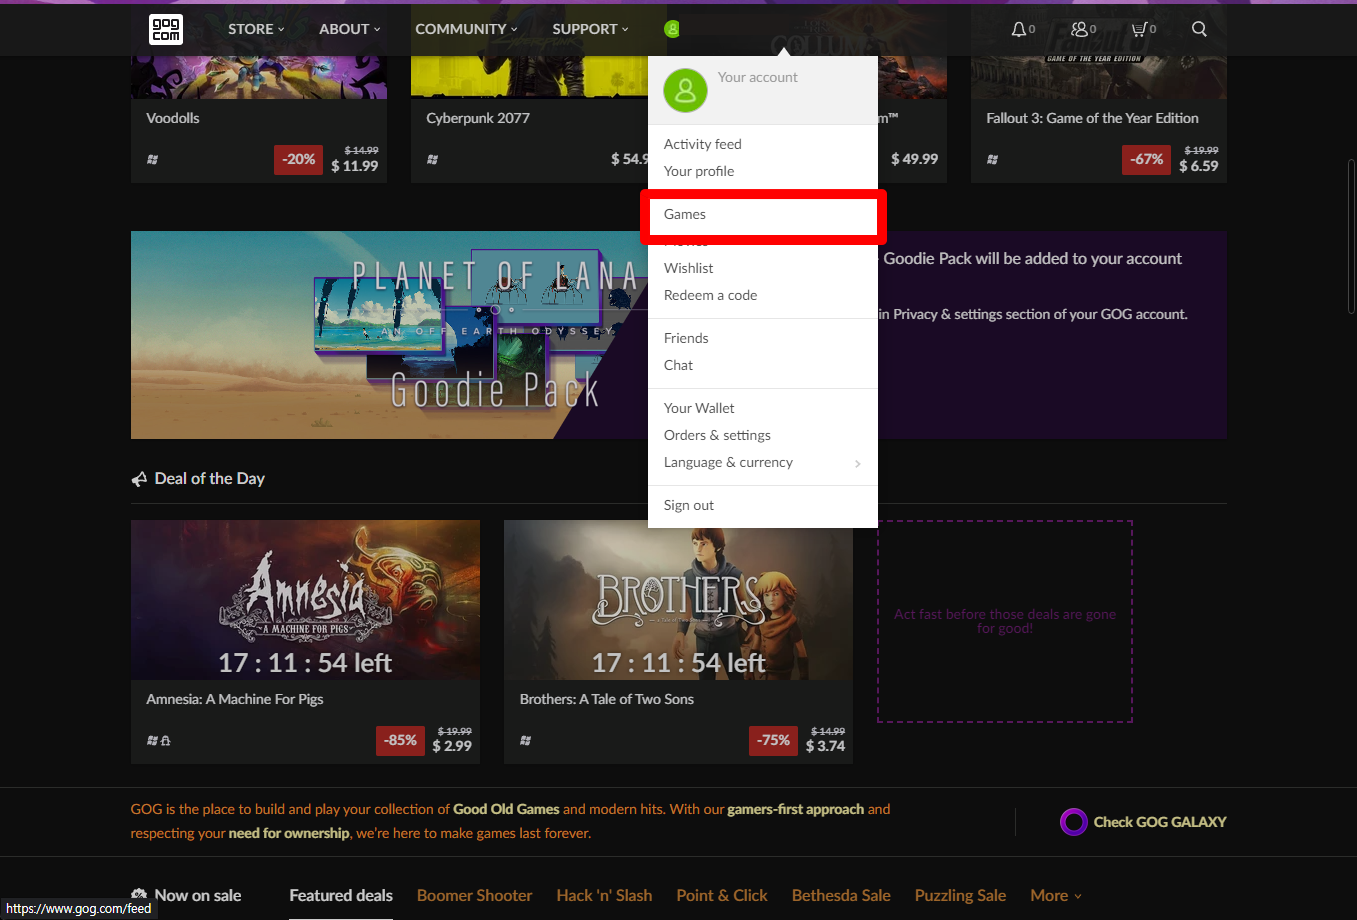Click Windows icon on Fallout 3 card
Screen dimensions: 1357x920
992,159
